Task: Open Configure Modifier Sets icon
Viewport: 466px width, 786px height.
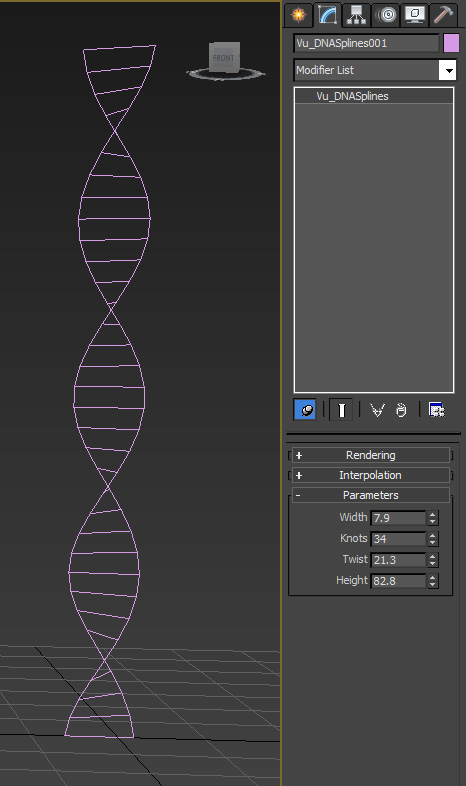Action: click(x=436, y=410)
